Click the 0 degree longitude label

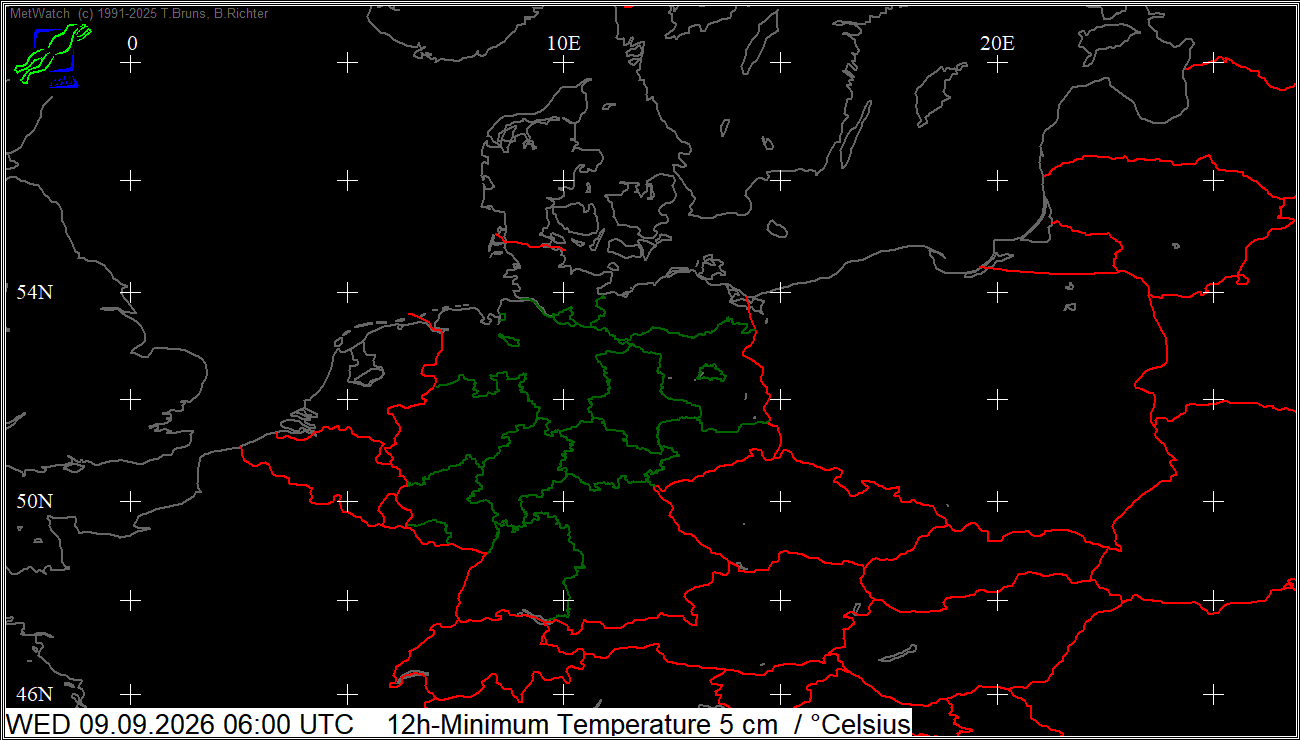click(x=132, y=43)
